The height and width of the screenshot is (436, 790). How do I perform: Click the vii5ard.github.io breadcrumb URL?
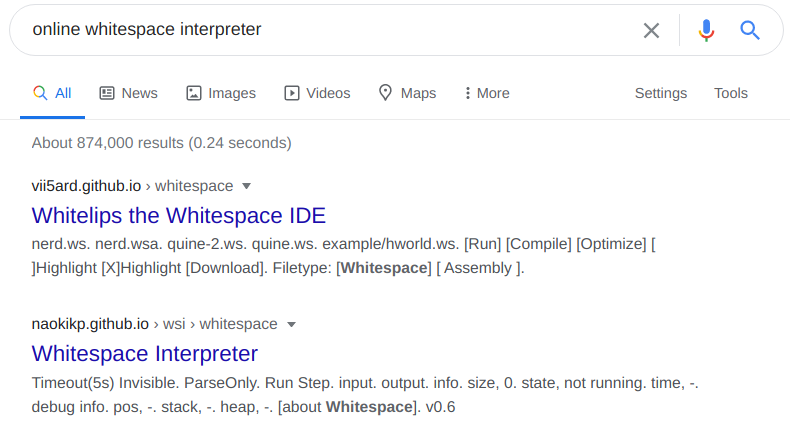pyautogui.click(x=86, y=186)
